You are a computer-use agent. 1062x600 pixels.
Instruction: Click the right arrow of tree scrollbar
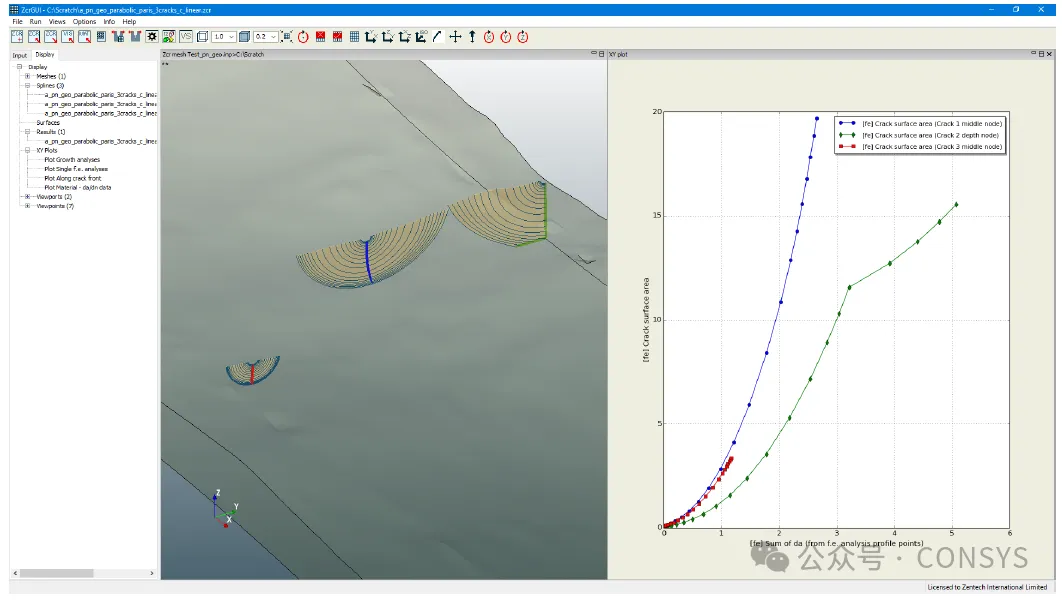coord(152,573)
